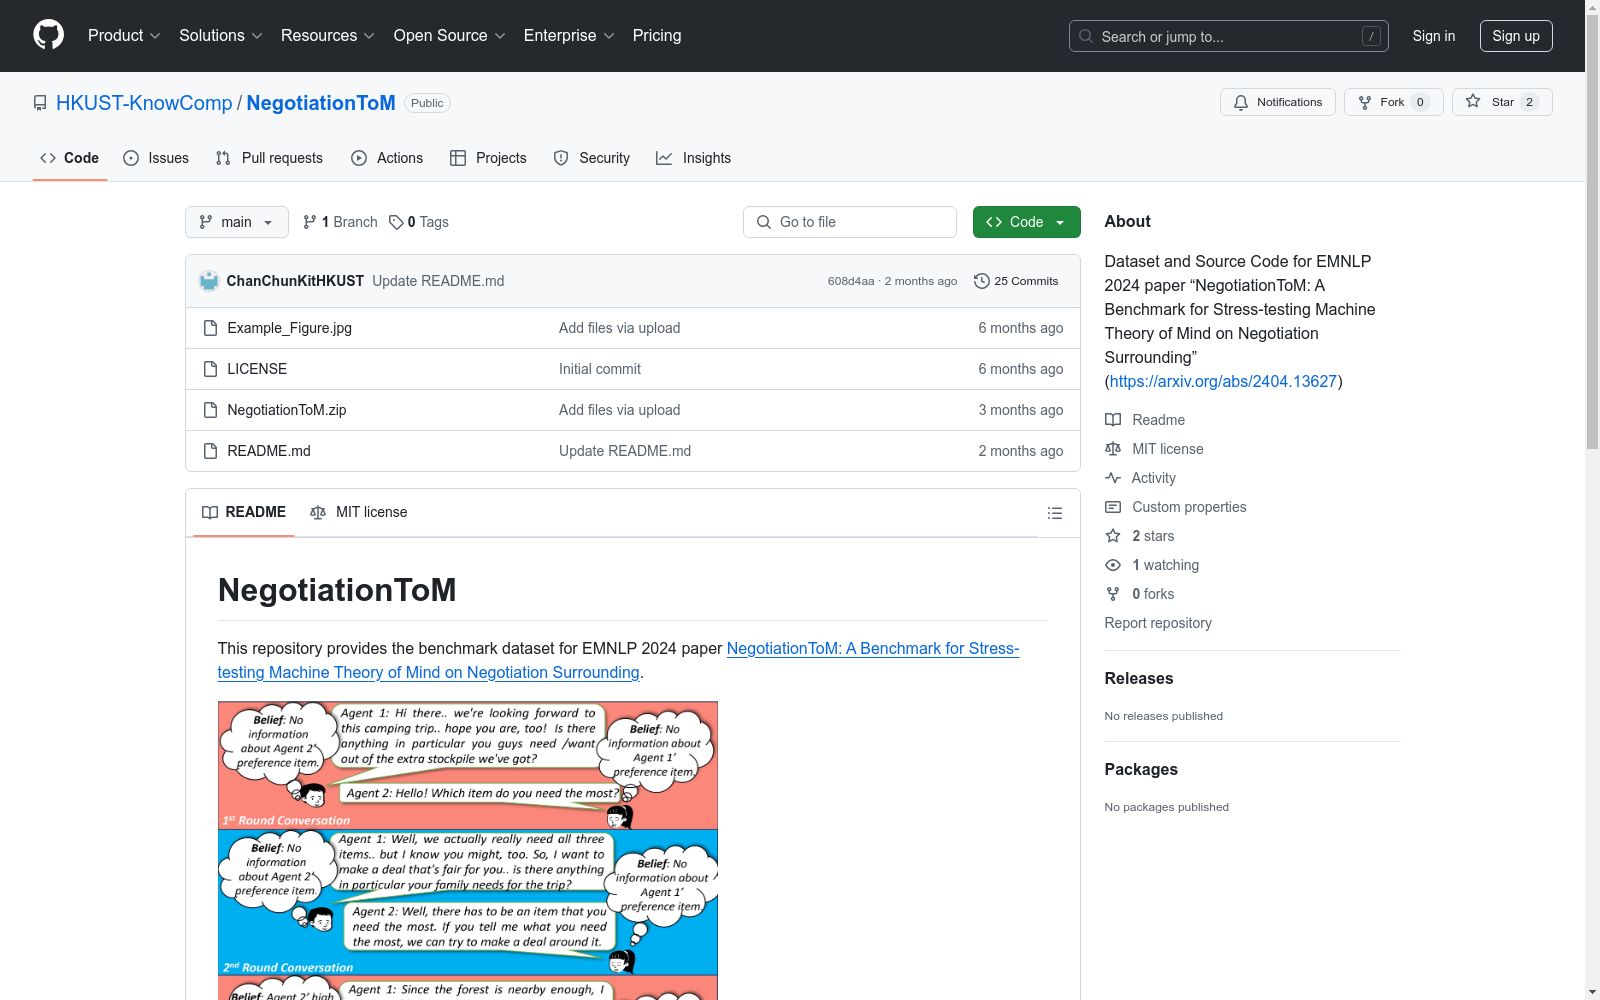Click the star icon in Star button
1600x1000 pixels.
pyautogui.click(x=1473, y=101)
